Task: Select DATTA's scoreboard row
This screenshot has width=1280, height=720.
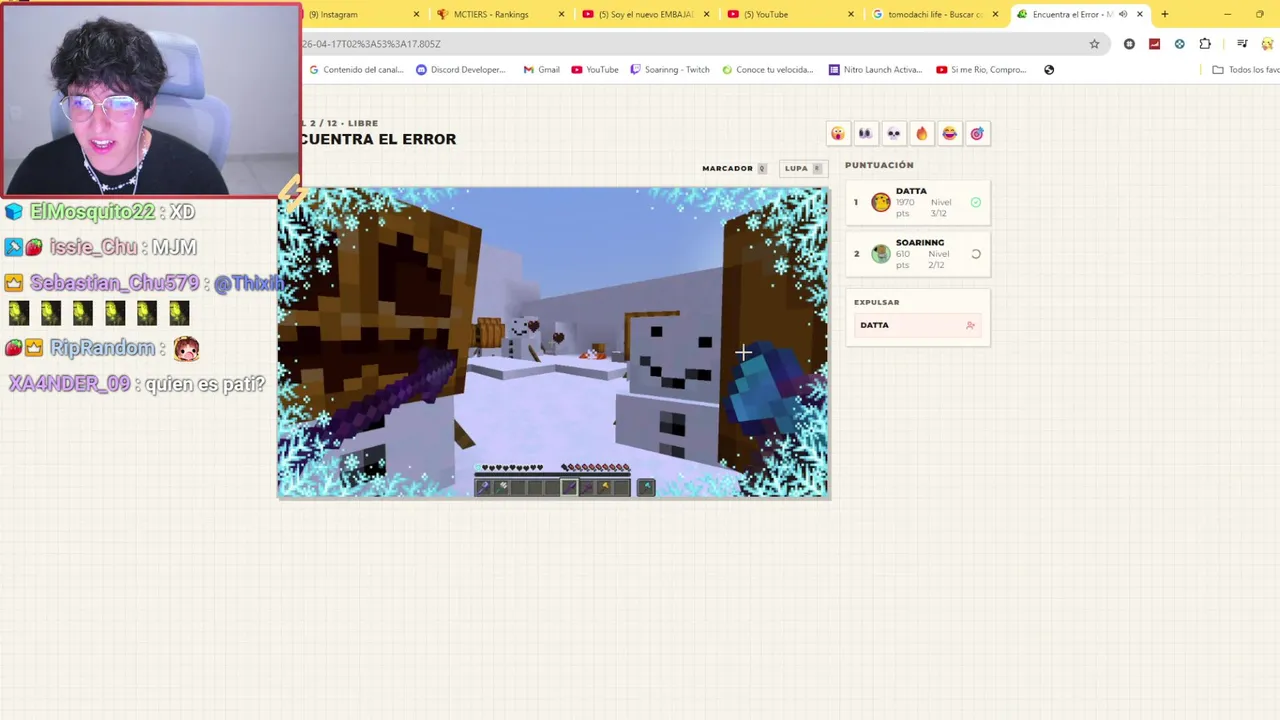Action: pyautogui.click(x=917, y=202)
